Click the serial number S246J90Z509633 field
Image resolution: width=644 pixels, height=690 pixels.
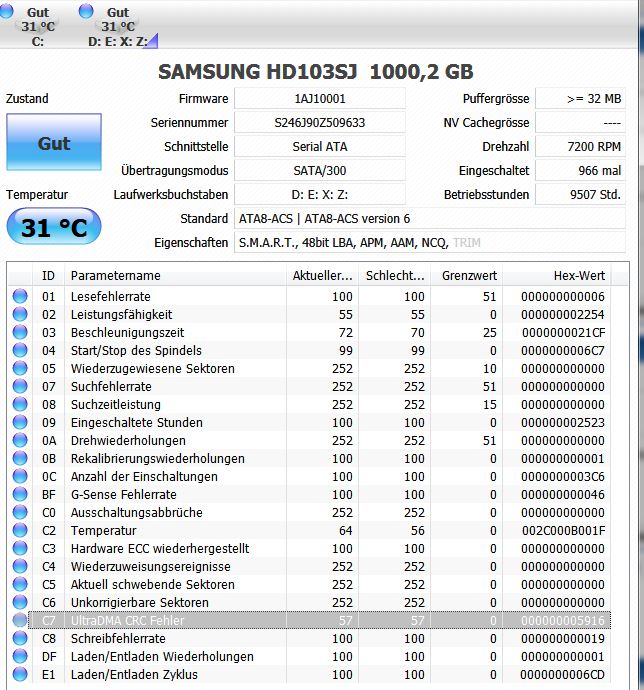(320, 122)
